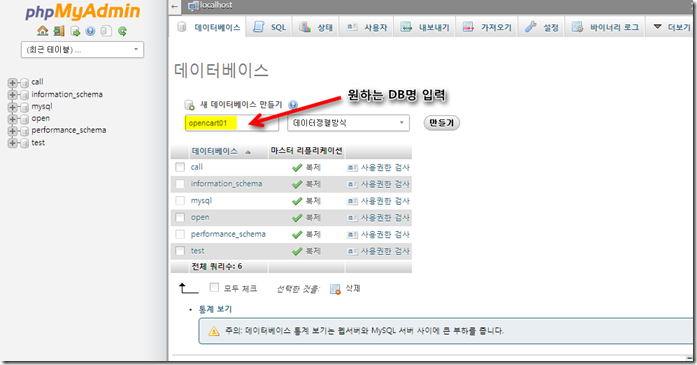Tick checkbox for call database
Image resolution: width=697 pixels, height=365 pixels.
coord(180,167)
